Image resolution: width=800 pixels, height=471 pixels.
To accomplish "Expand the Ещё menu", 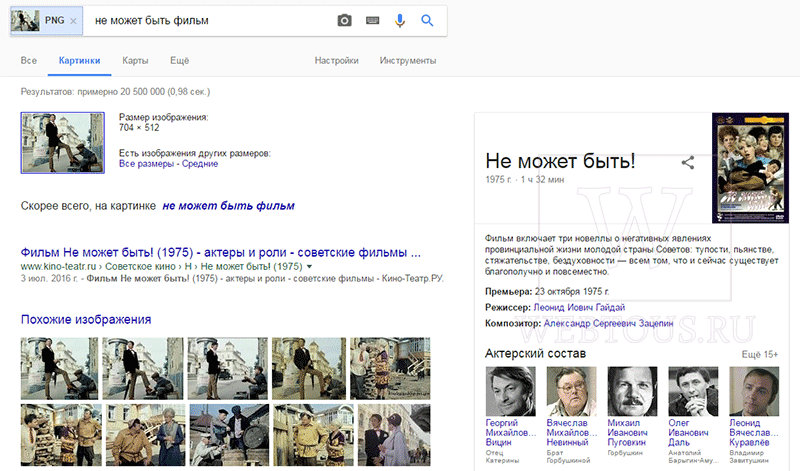I will (180, 60).
